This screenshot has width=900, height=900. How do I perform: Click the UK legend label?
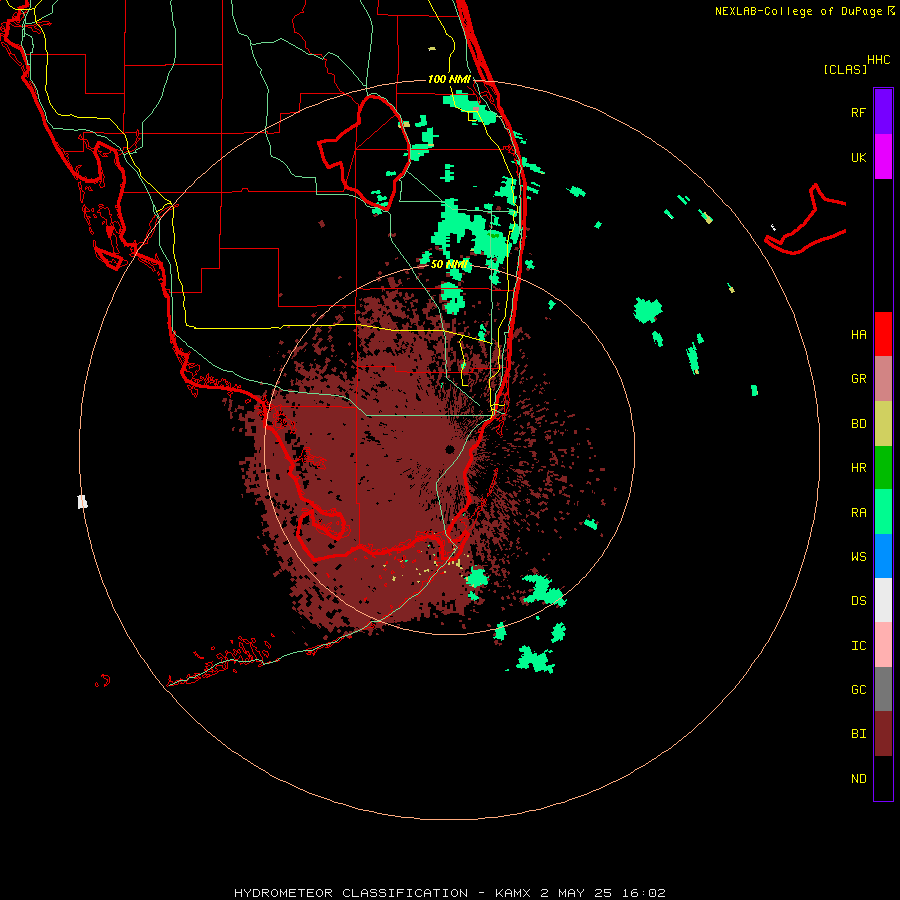(858, 158)
